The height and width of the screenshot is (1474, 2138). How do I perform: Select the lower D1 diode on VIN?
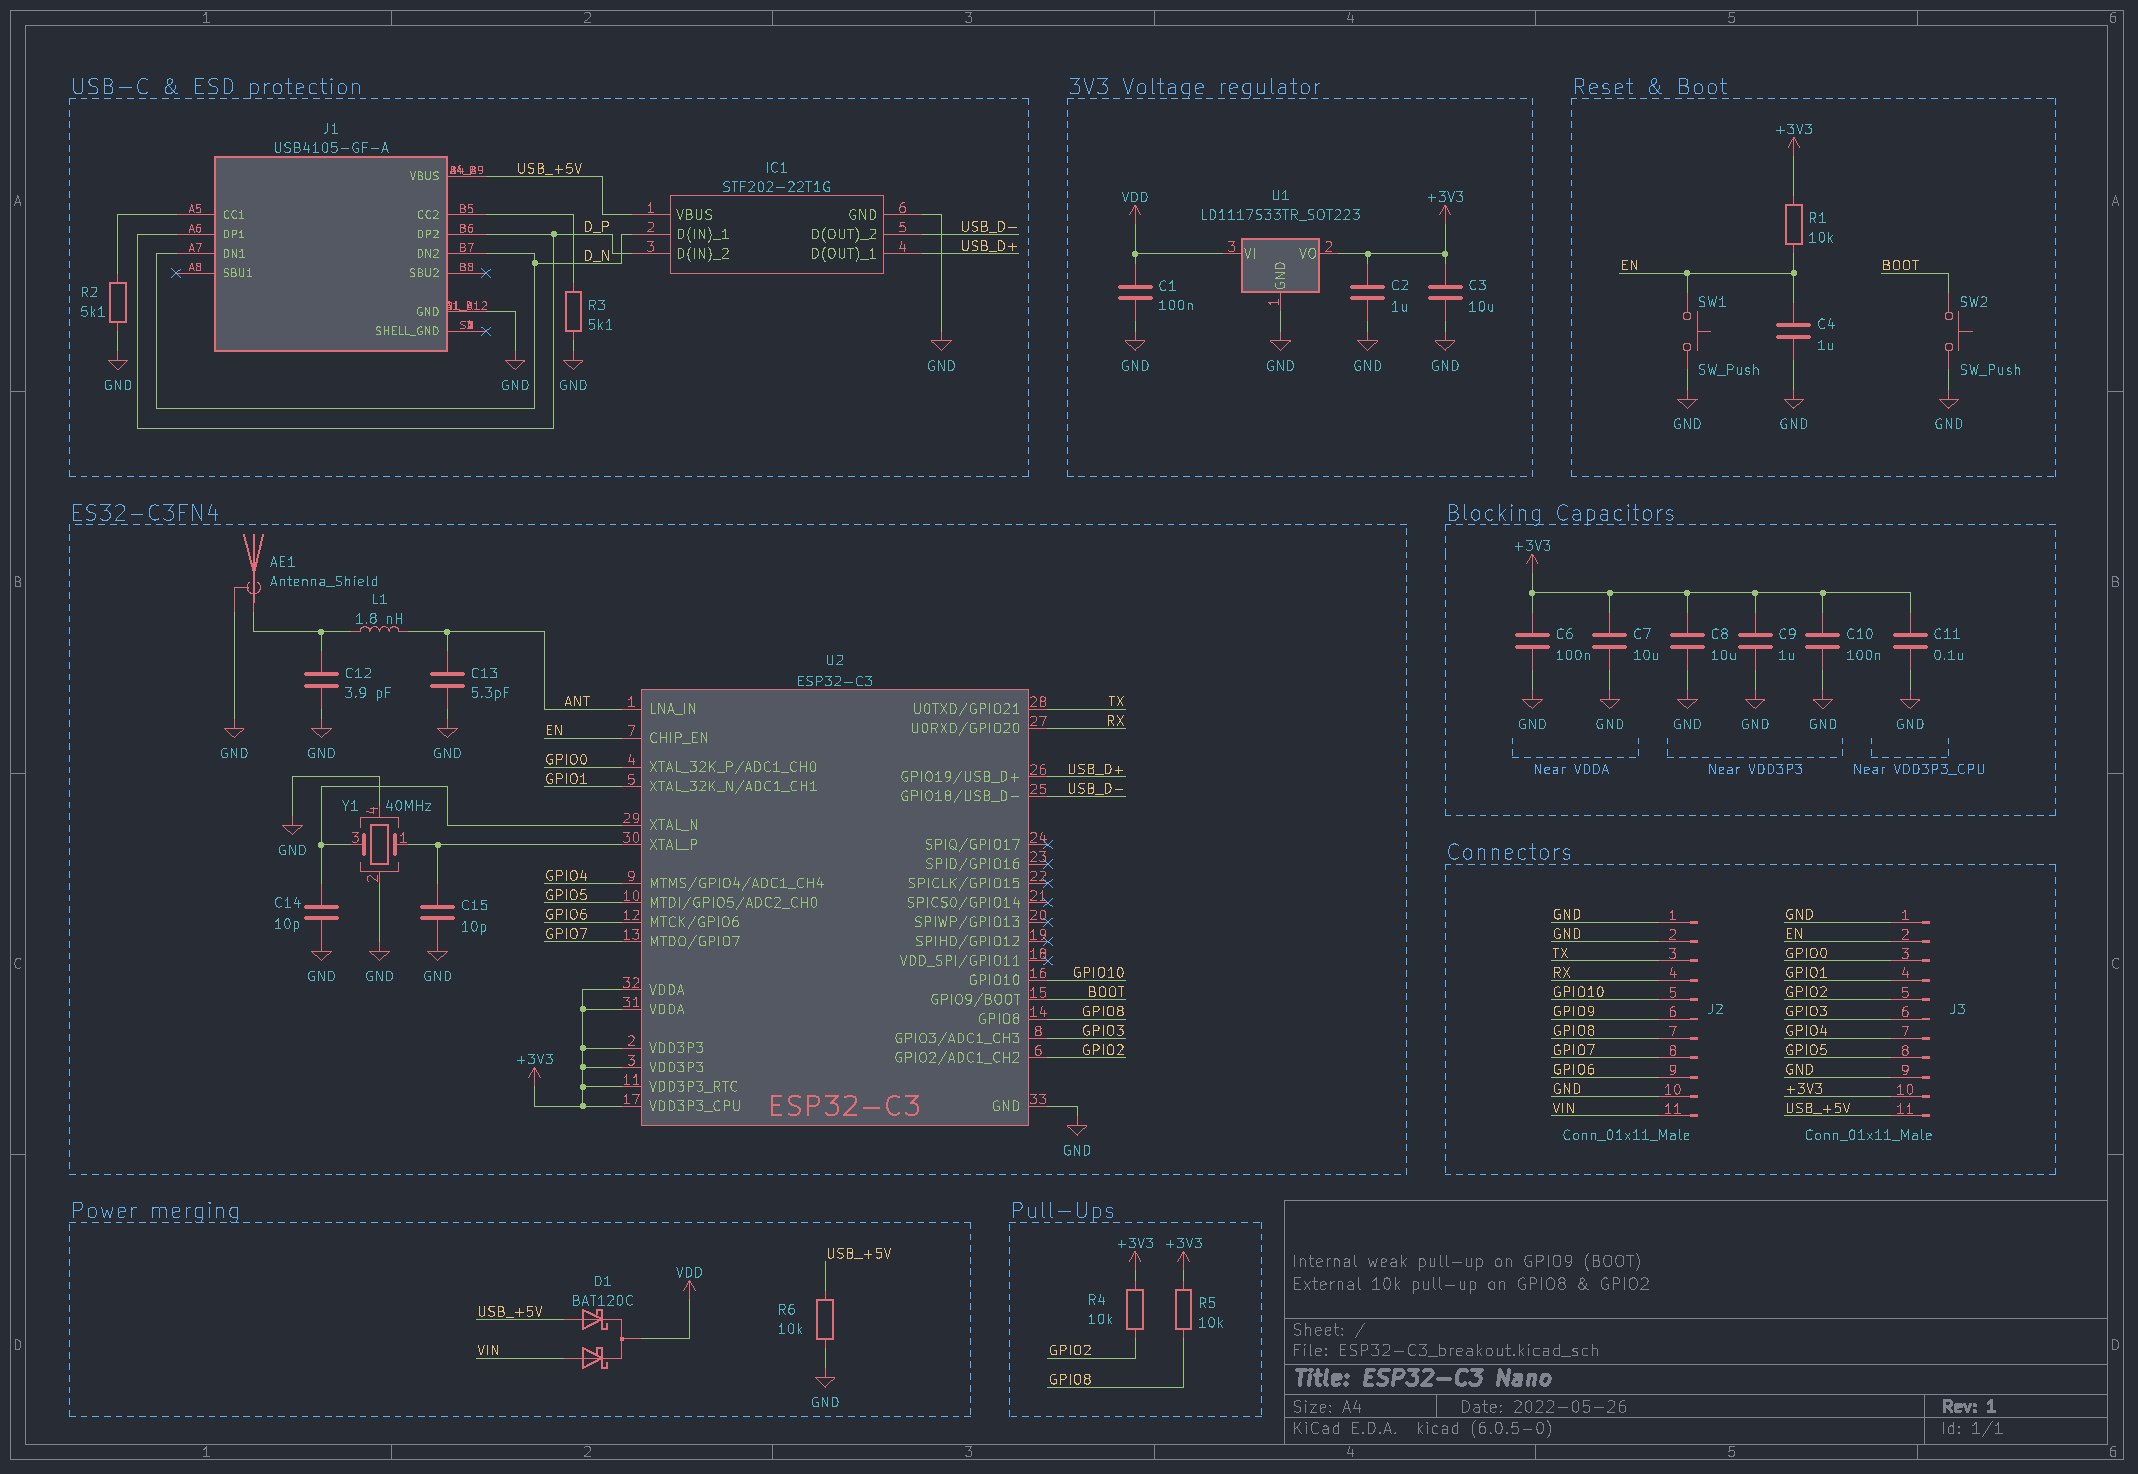(594, 1358)
